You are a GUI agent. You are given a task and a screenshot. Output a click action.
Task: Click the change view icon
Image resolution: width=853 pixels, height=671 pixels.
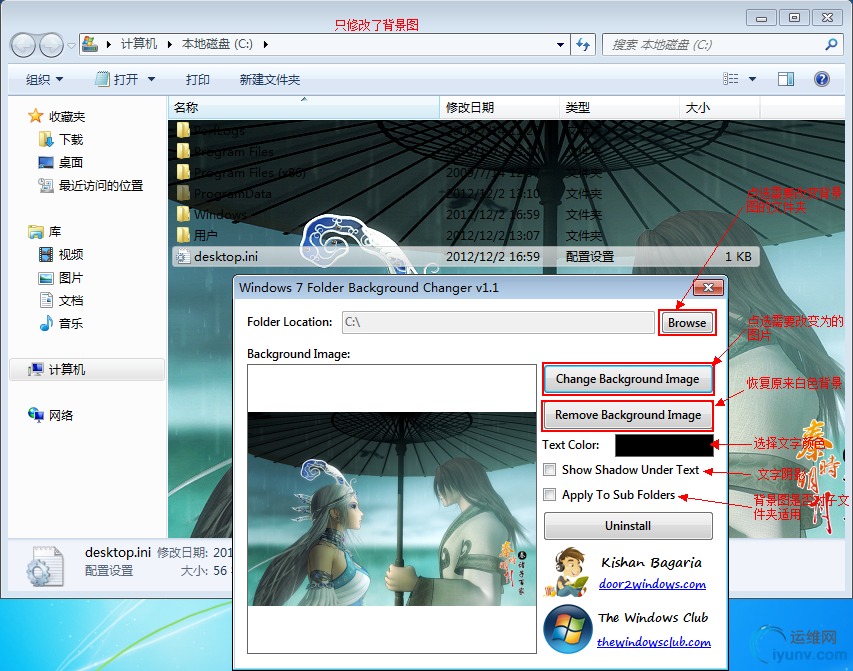(731, 79)
